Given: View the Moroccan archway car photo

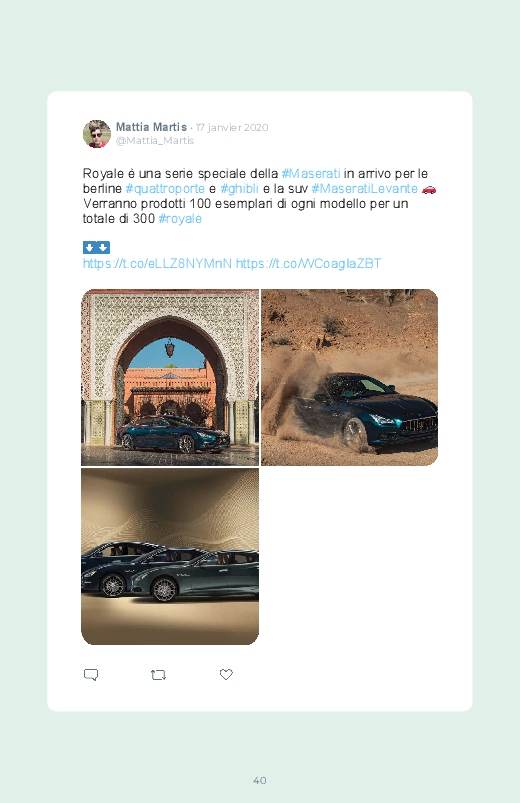Looking at the screenshot, I should (x=170, y=377).
